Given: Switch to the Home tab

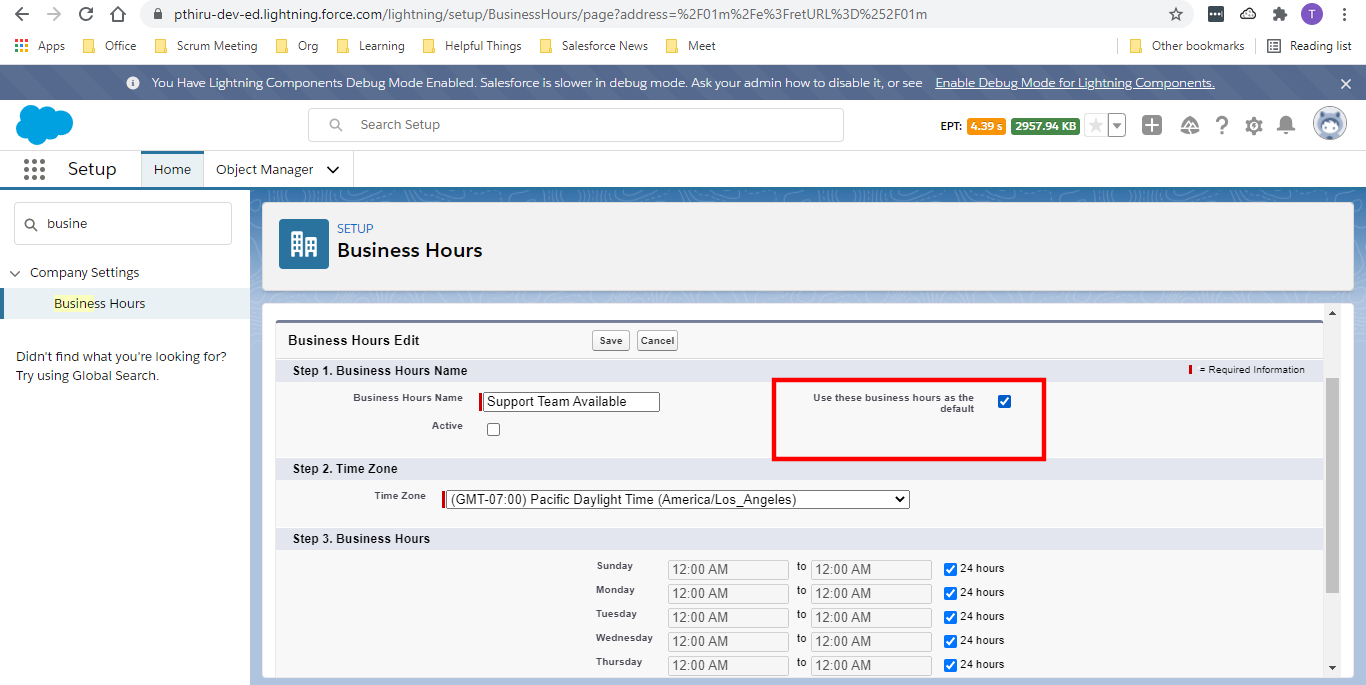Looking at the screenshot, I should 172,169.
